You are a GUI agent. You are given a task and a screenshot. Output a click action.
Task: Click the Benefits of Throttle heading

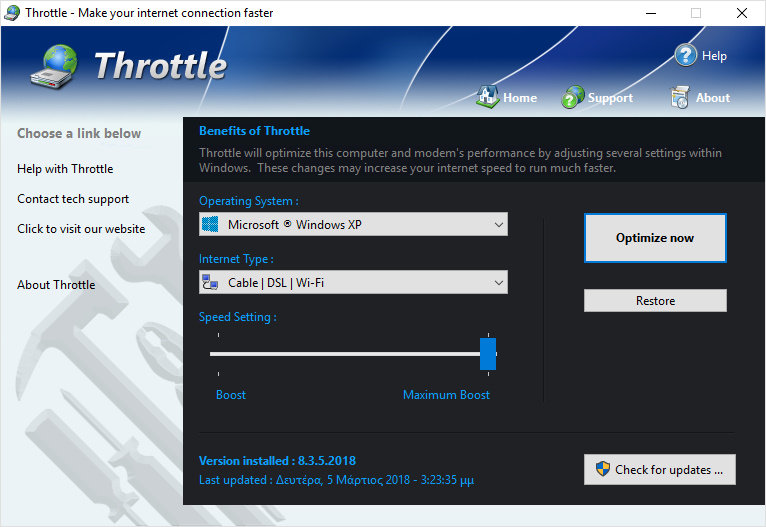click(x=255, y=131)
